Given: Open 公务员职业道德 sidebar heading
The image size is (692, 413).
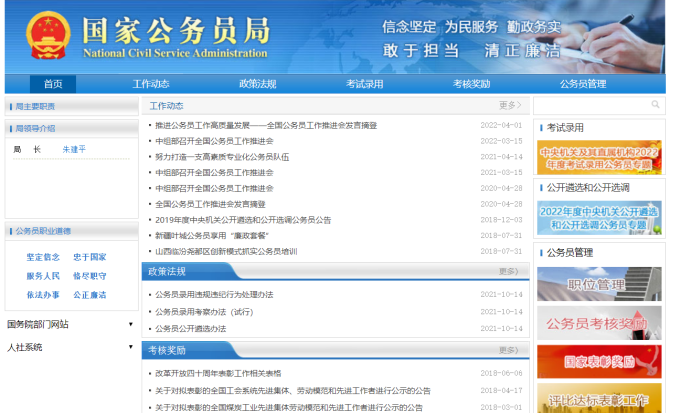Looking at the screenshot, I should [x=43, y=231].
